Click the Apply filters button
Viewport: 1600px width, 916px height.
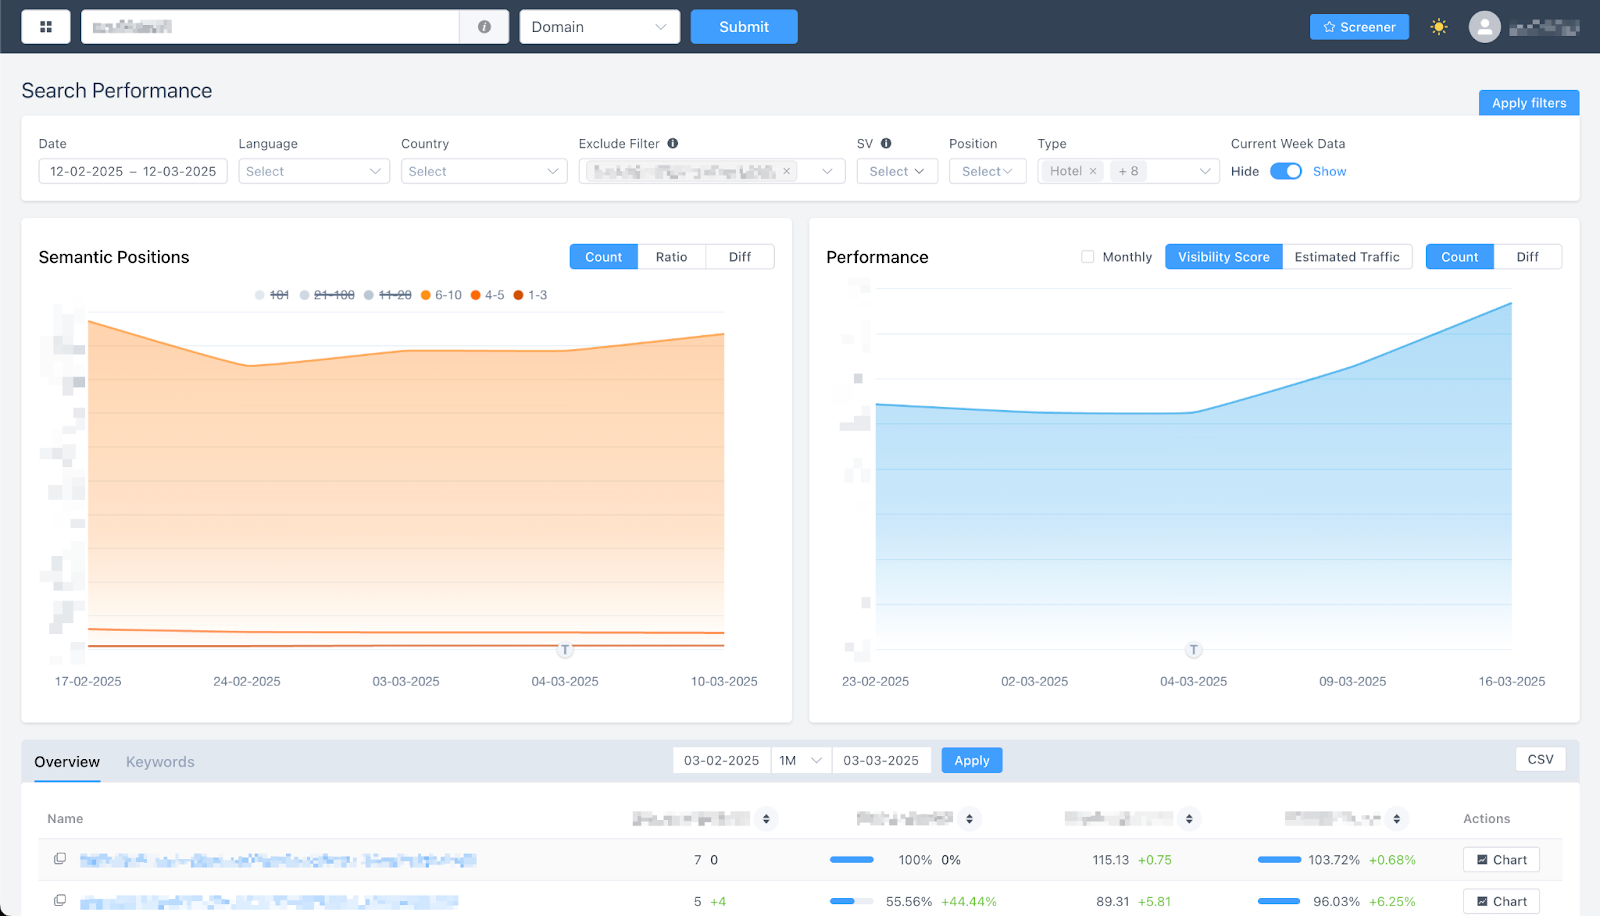coord(1528,103)
